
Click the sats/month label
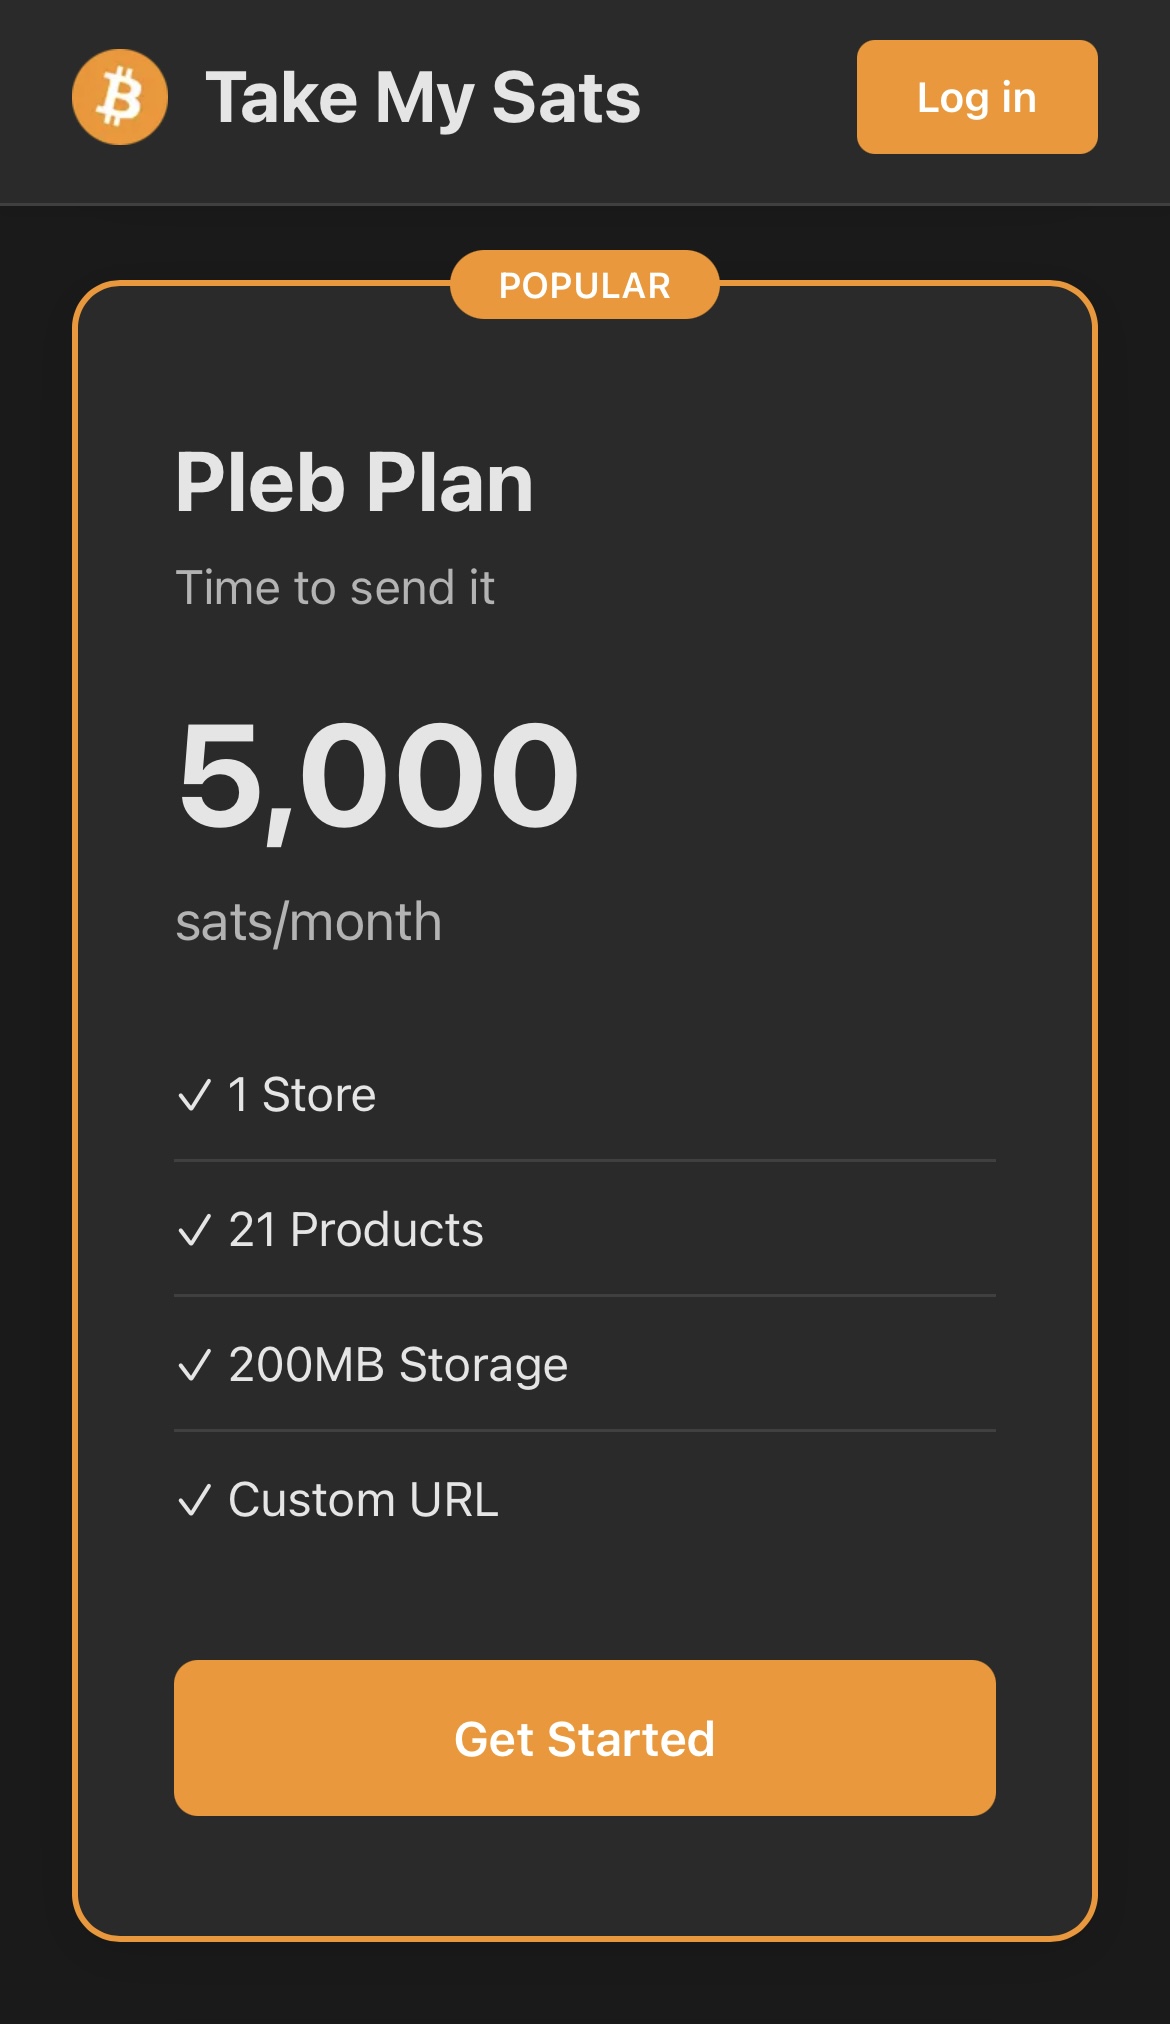coord(308,922)
